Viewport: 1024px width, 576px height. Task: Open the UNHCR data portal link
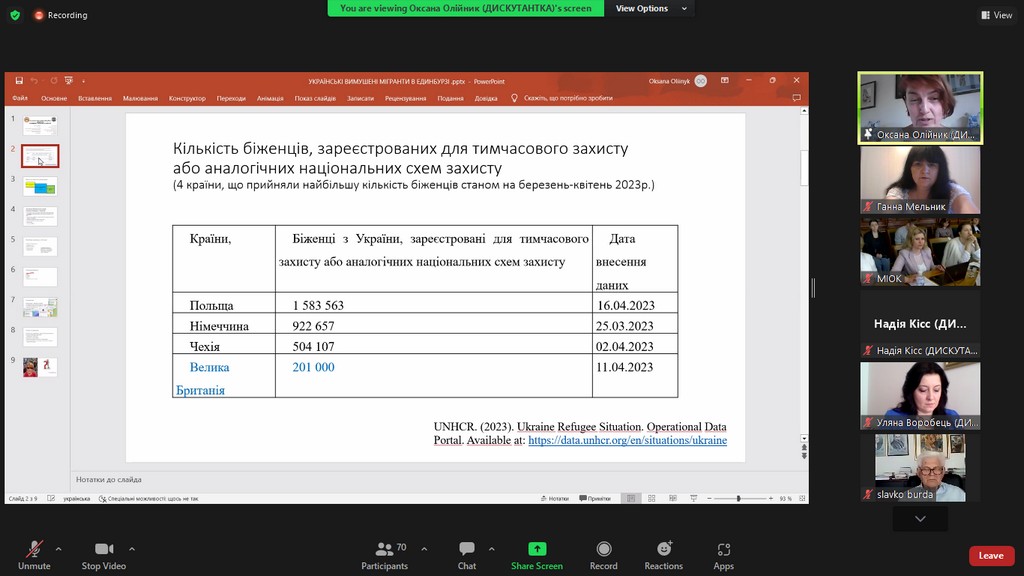click(627, 440)
